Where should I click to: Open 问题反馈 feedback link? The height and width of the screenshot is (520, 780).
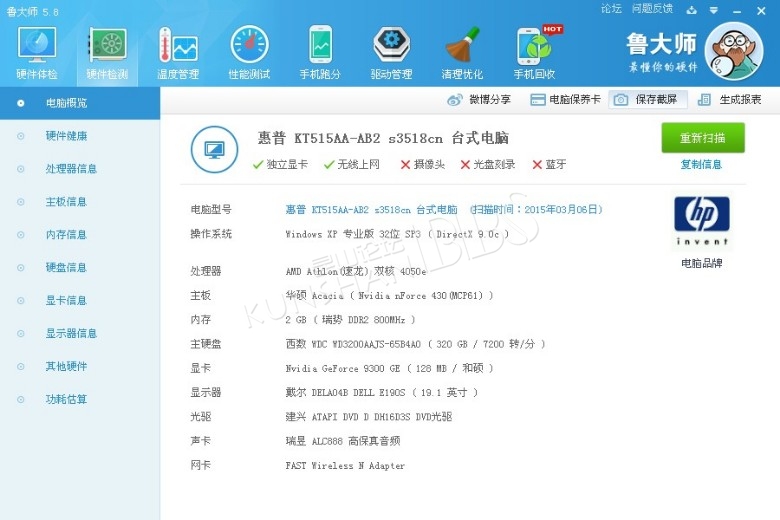click(652, 8)
